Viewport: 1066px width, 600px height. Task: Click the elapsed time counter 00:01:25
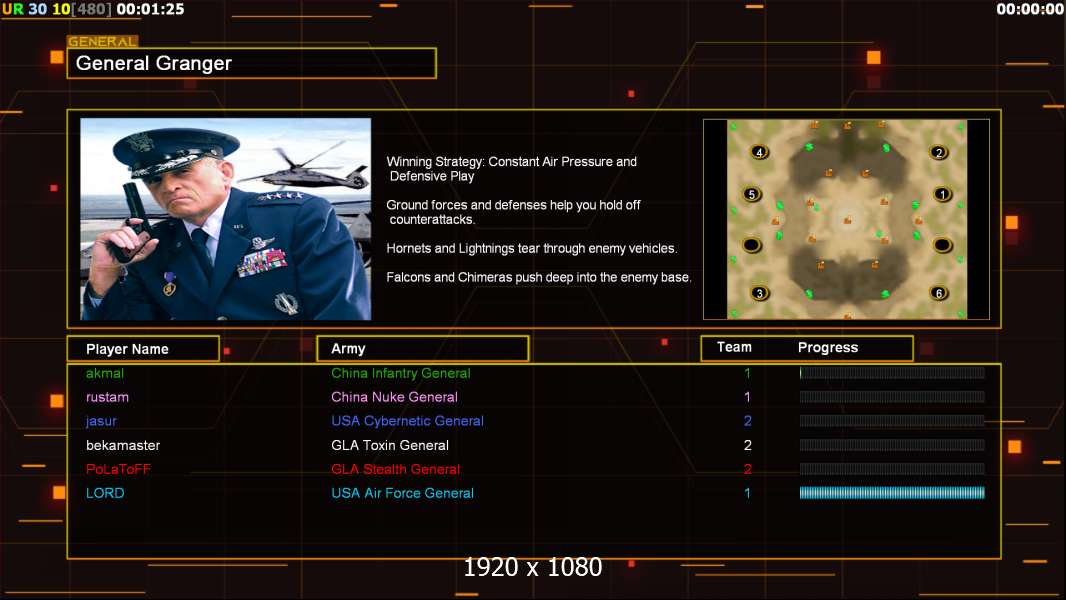(x=150, y=9)
